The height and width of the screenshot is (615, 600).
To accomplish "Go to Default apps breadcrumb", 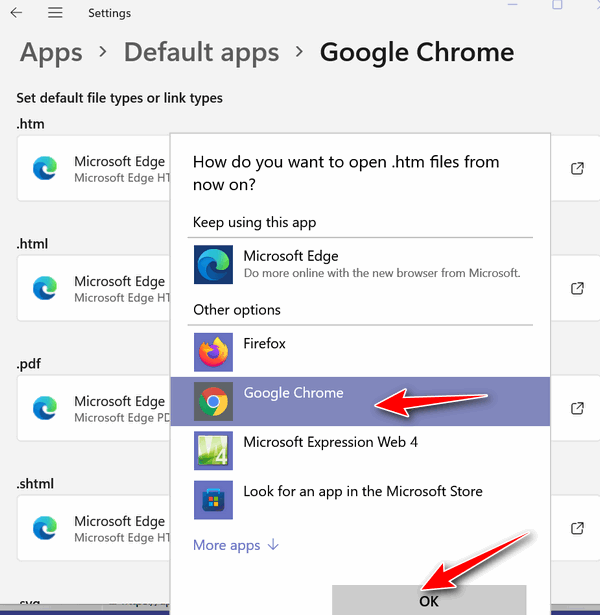I will click(202, 52).
